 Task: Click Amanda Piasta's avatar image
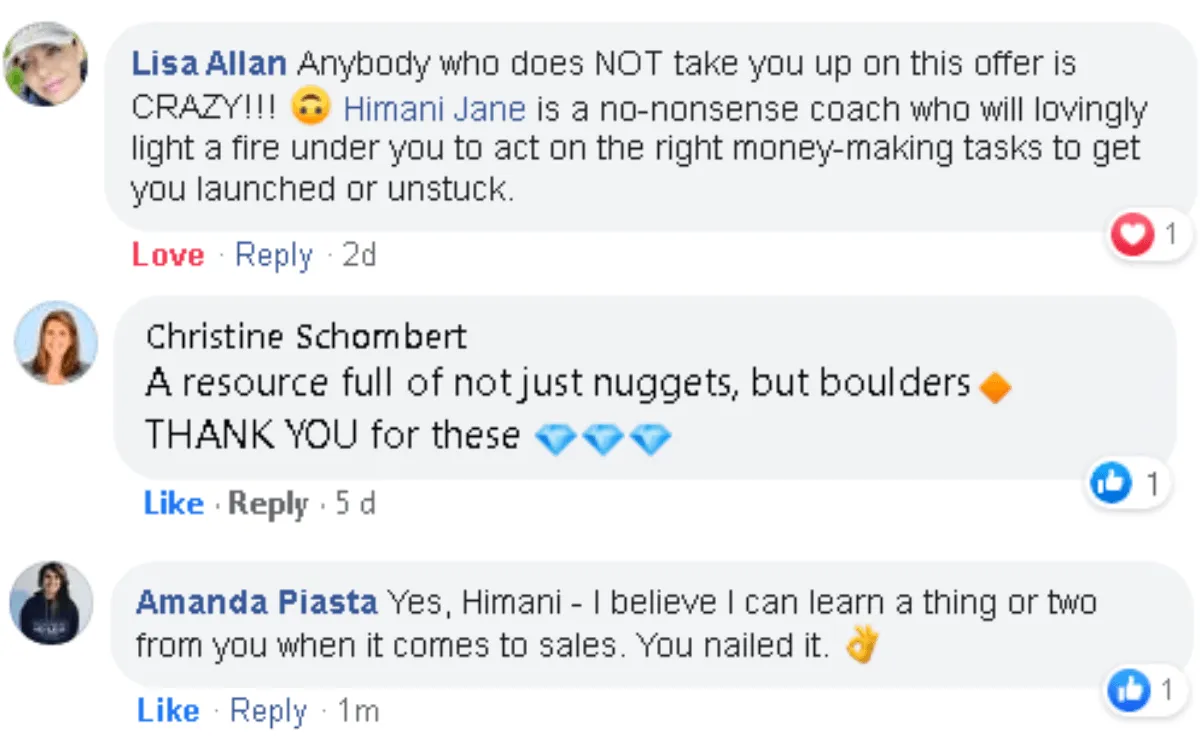coord(51,603)
